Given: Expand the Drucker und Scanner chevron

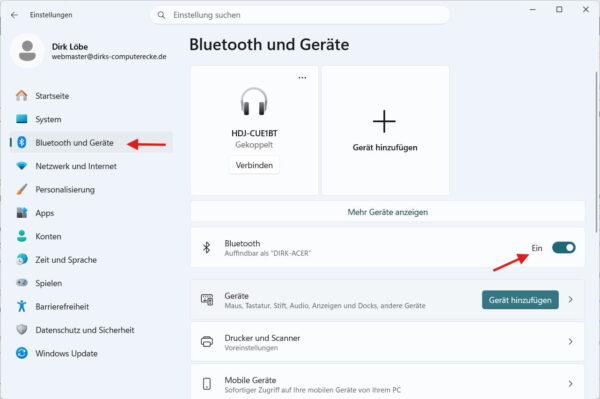Looking at the screenshot, I should tap(571, 341).
